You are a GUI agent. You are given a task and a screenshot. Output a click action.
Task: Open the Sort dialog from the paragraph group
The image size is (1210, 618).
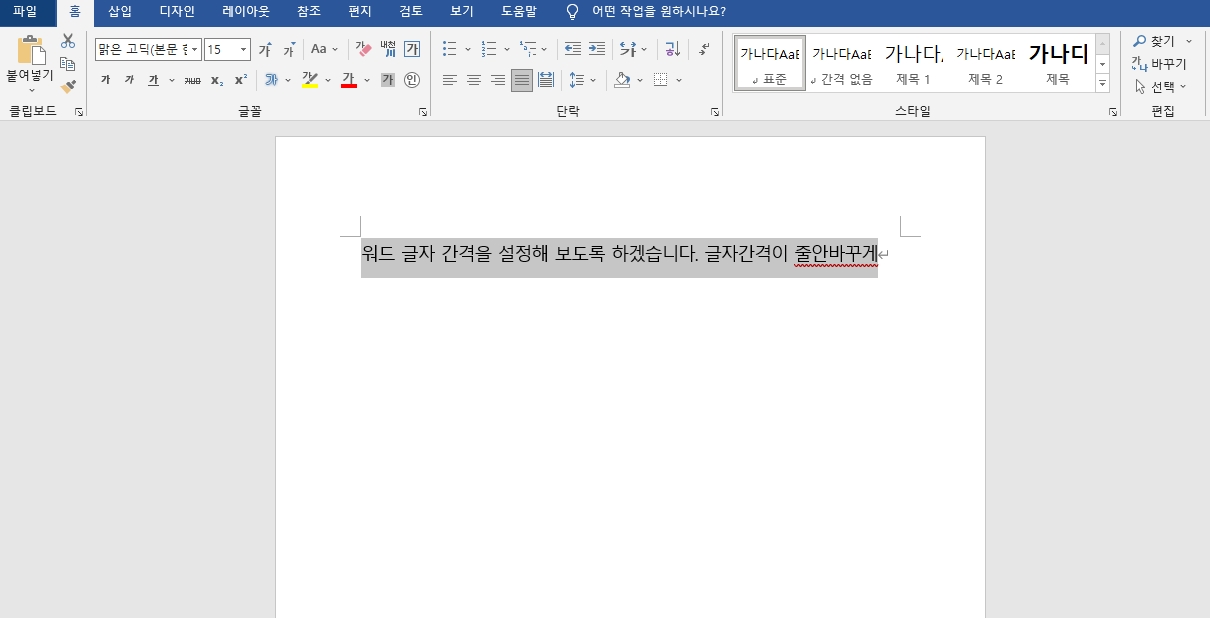pyautogui.click(x=672, y=48)
